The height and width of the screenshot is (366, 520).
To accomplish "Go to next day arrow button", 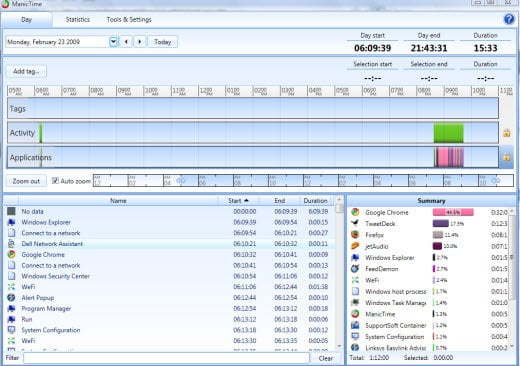I will 140,42.
